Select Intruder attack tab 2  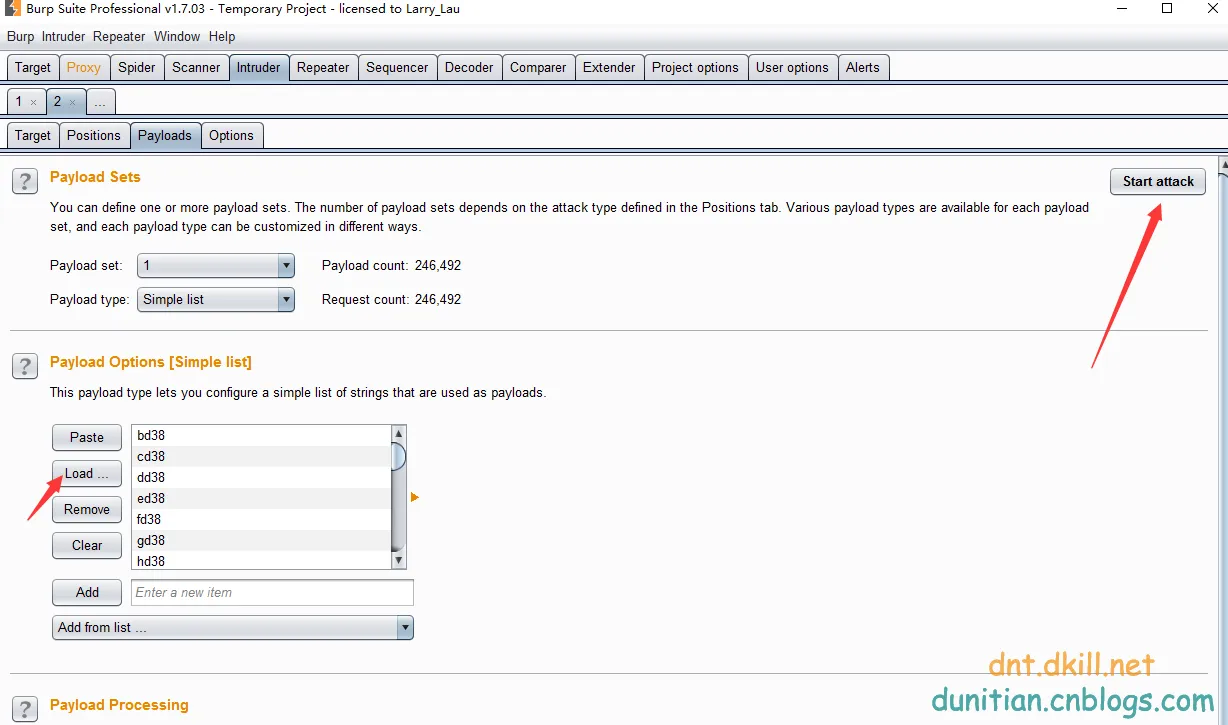(x=57, y=102)
